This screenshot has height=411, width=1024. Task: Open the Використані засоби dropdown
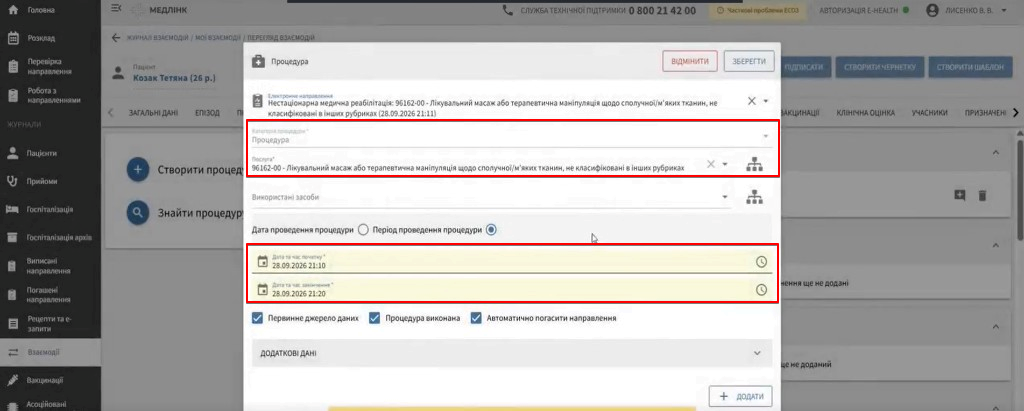click(x=491, y=197)
